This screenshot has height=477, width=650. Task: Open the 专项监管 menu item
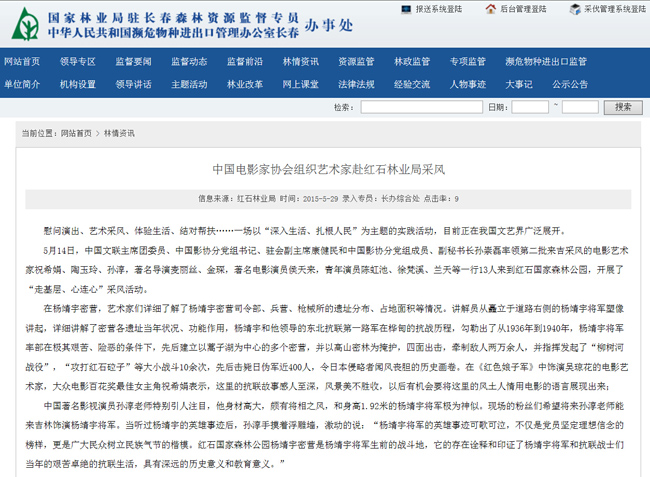pos(468,62)
